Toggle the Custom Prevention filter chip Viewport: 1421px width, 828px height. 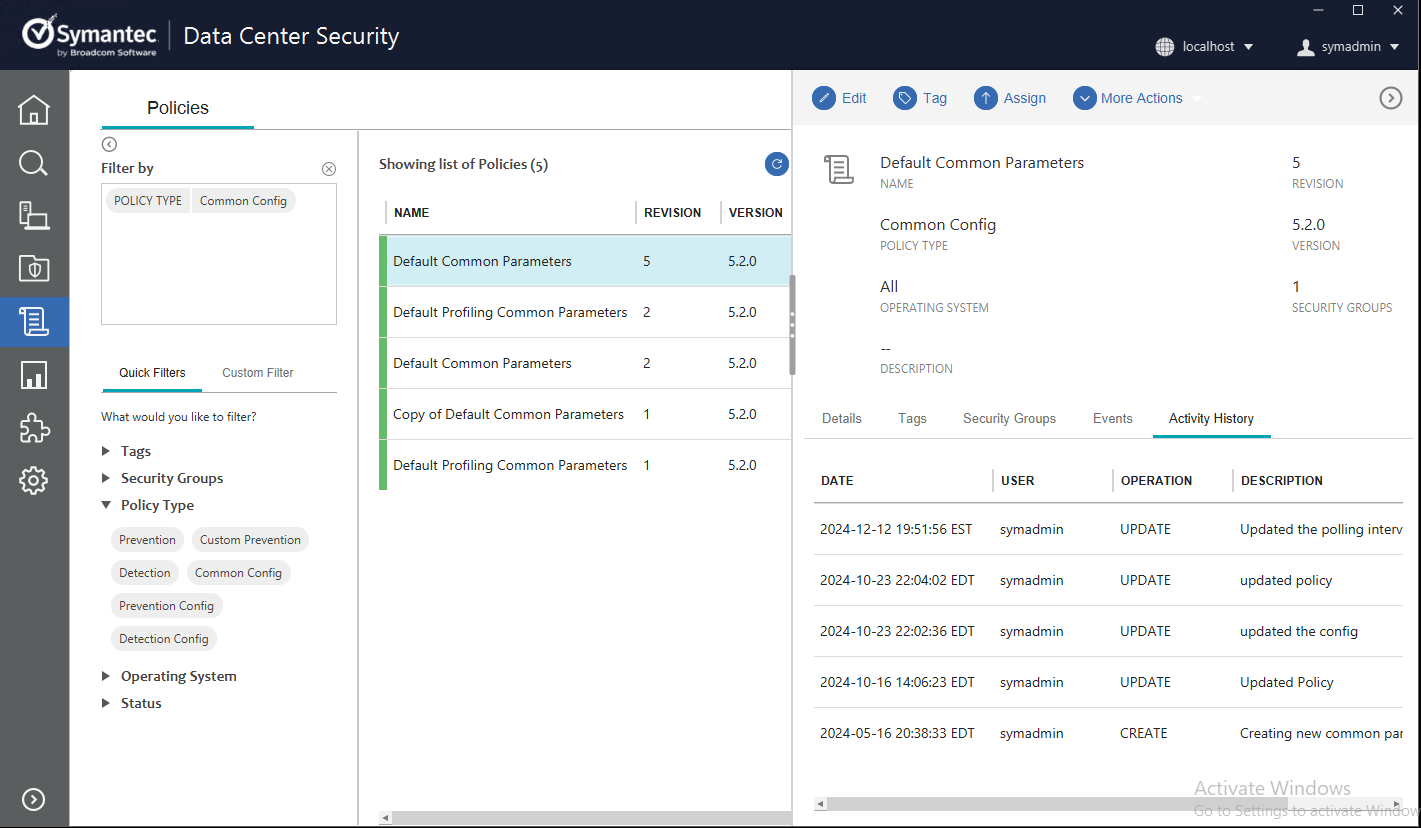tap(250, 540)
